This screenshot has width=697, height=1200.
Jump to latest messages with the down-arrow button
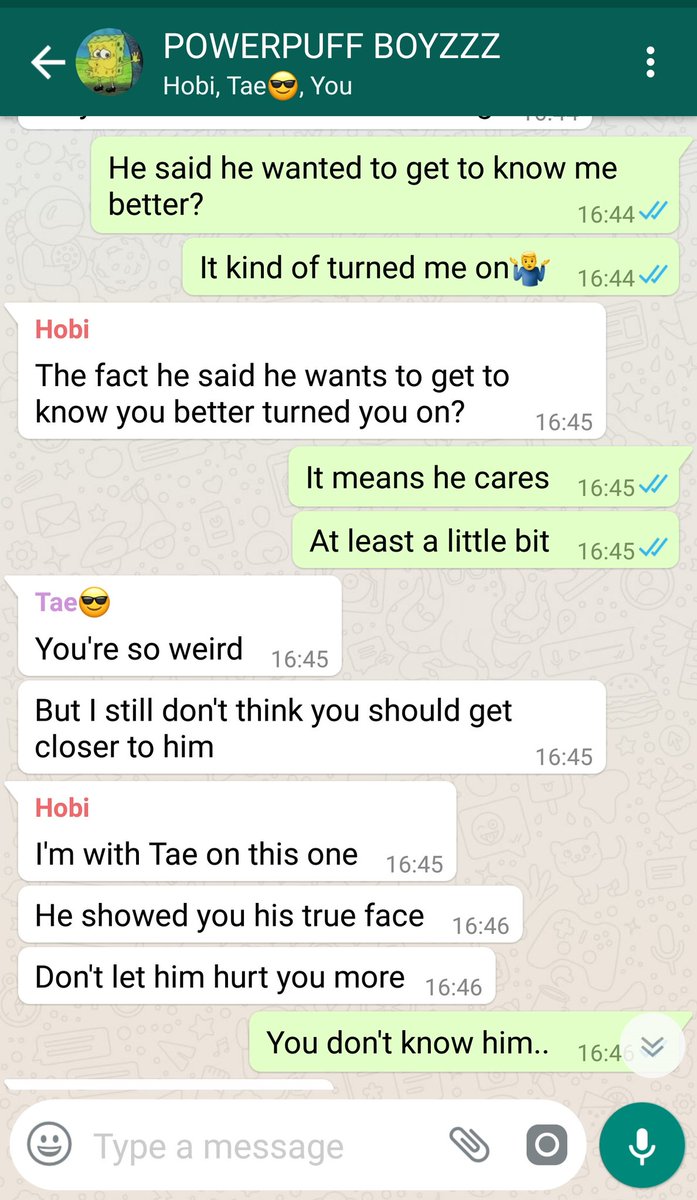tap(652, 1046)
